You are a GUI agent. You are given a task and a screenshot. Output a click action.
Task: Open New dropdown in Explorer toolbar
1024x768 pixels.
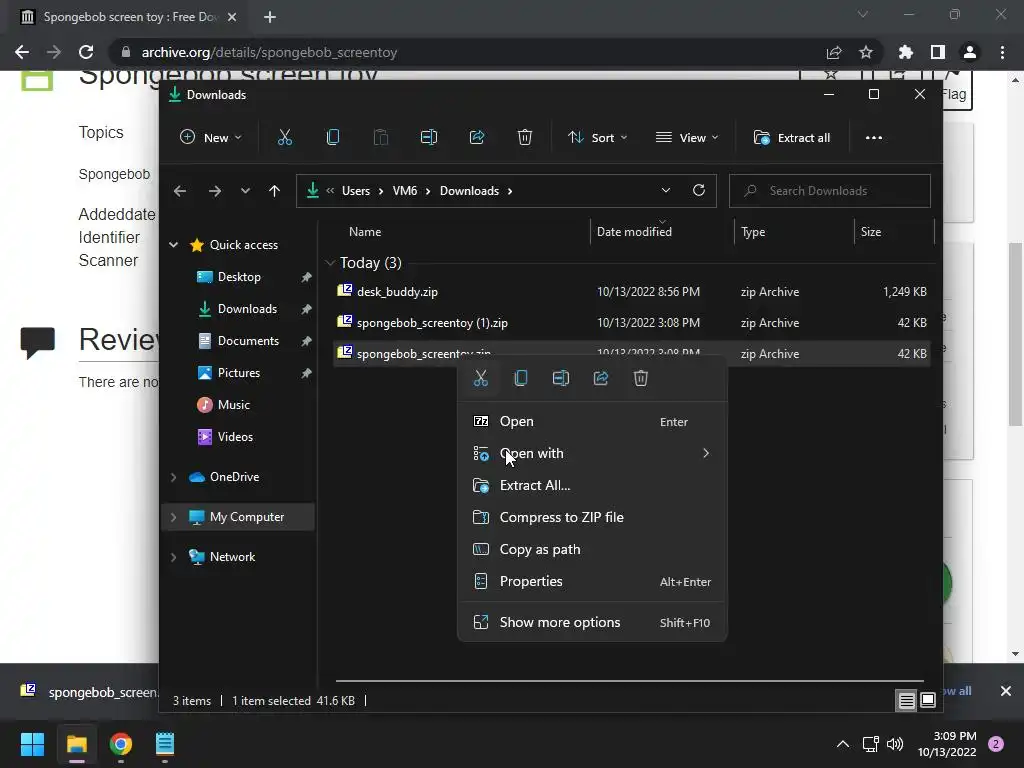click(x=210, y=138)
